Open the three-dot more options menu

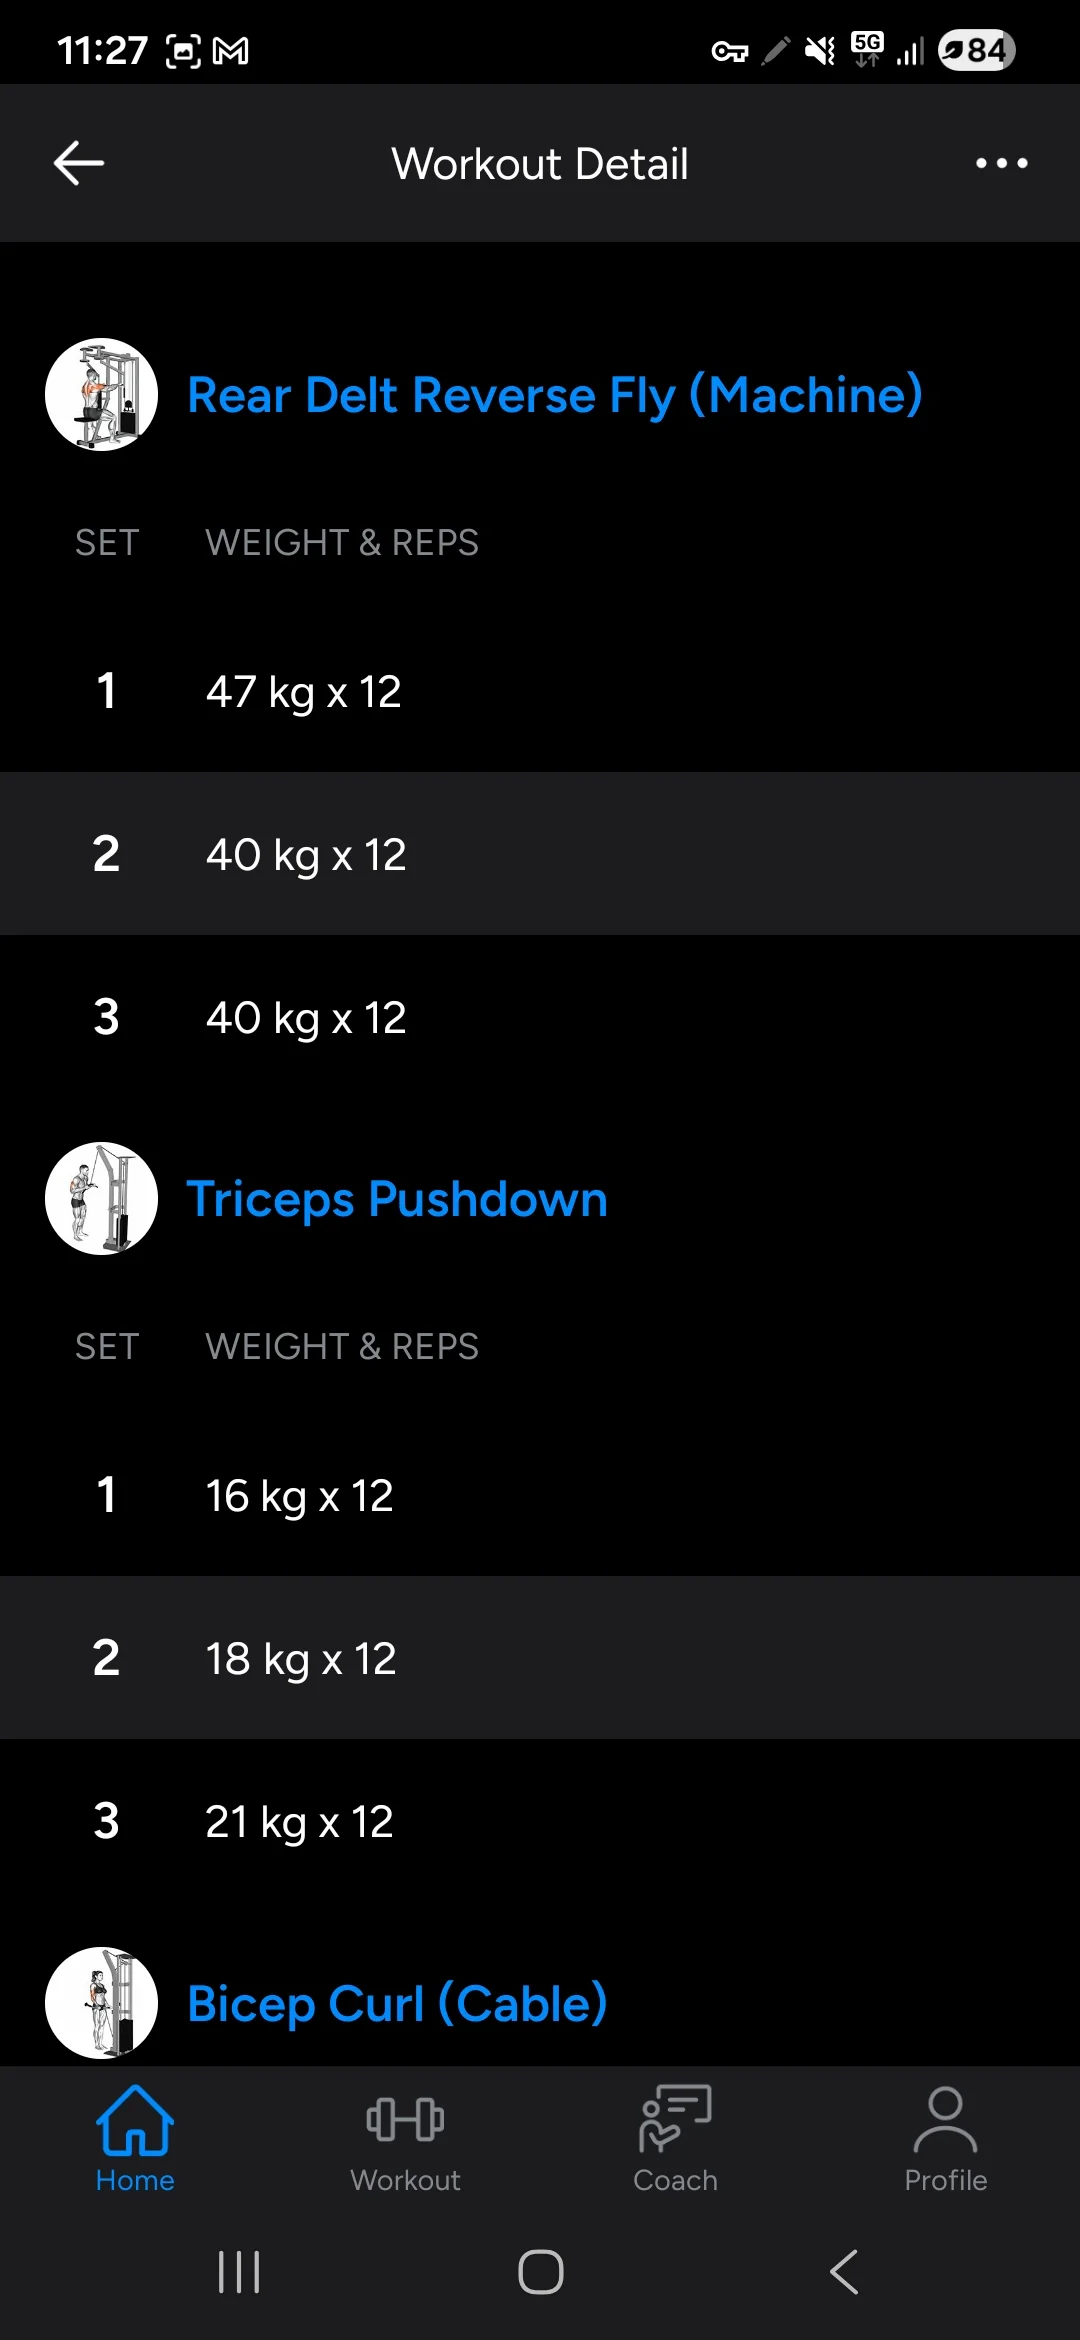click(x=1001, y=163)
